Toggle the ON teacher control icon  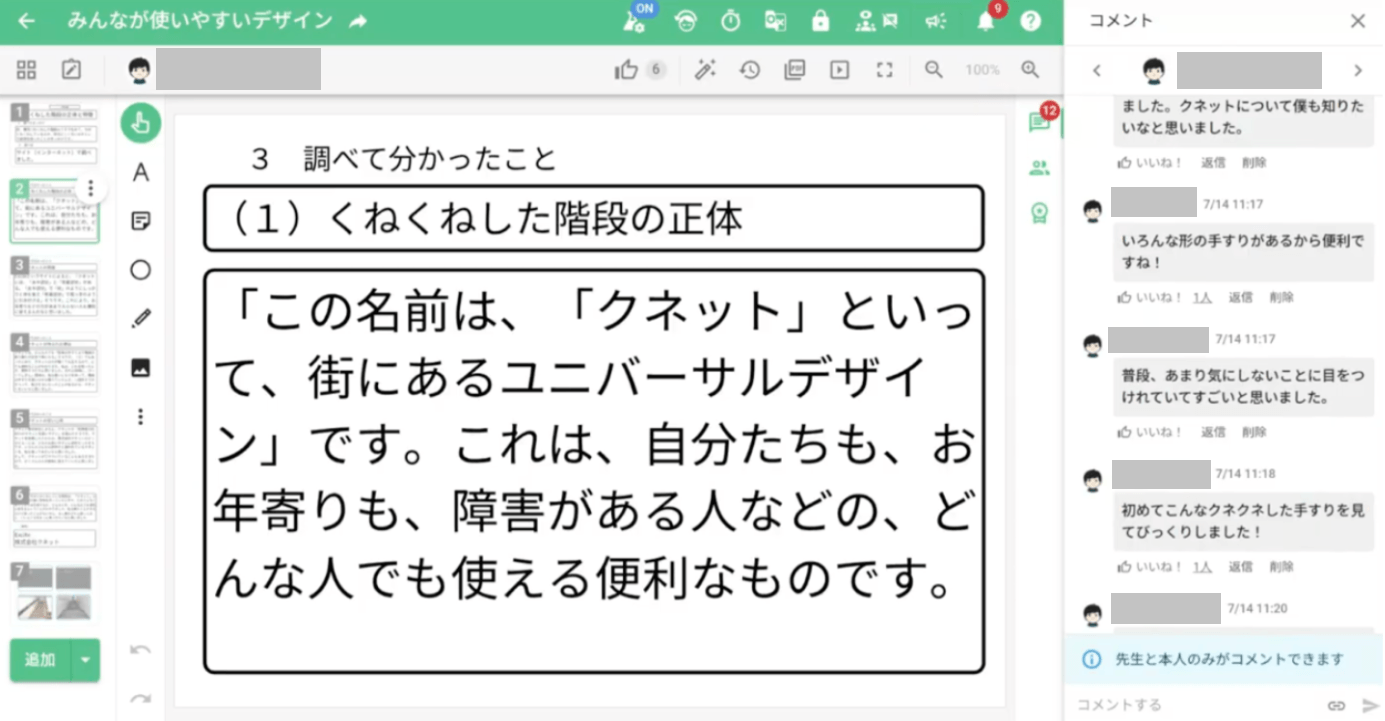tap(636, 21)
